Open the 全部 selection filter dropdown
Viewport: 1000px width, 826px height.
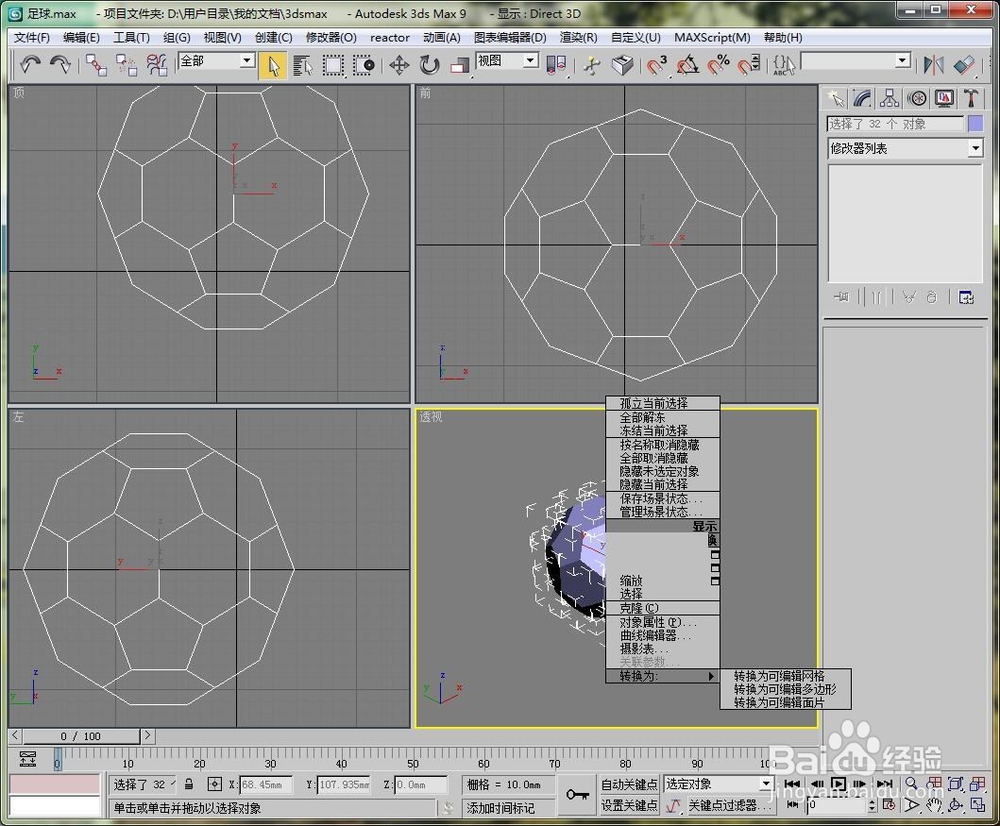coord(247,61)
